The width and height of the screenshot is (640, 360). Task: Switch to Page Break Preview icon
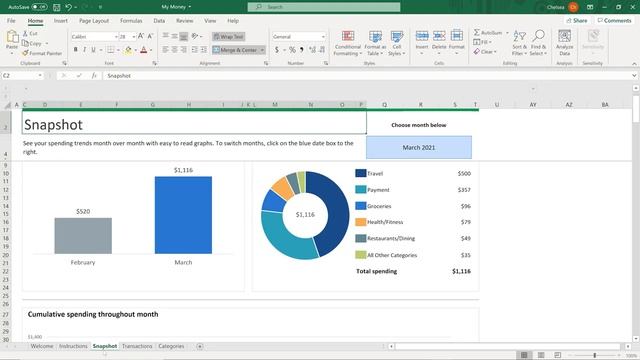[558, 355]
